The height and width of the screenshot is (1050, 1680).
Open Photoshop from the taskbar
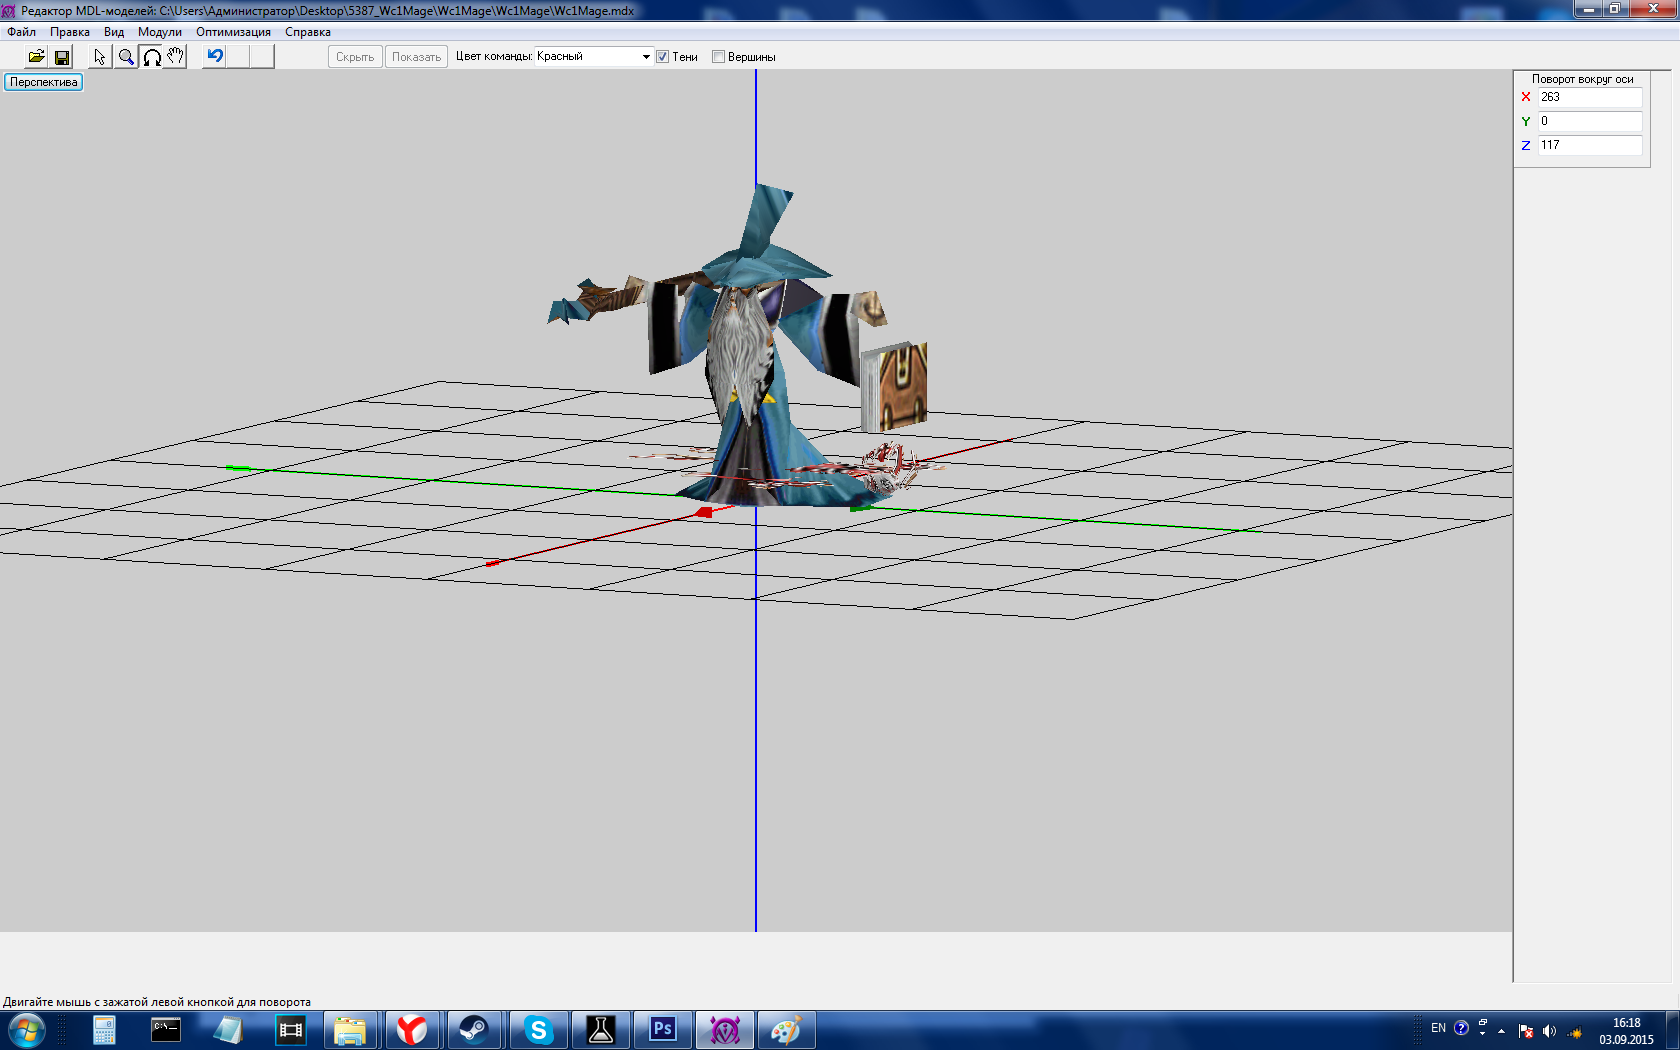(662, 1030)
